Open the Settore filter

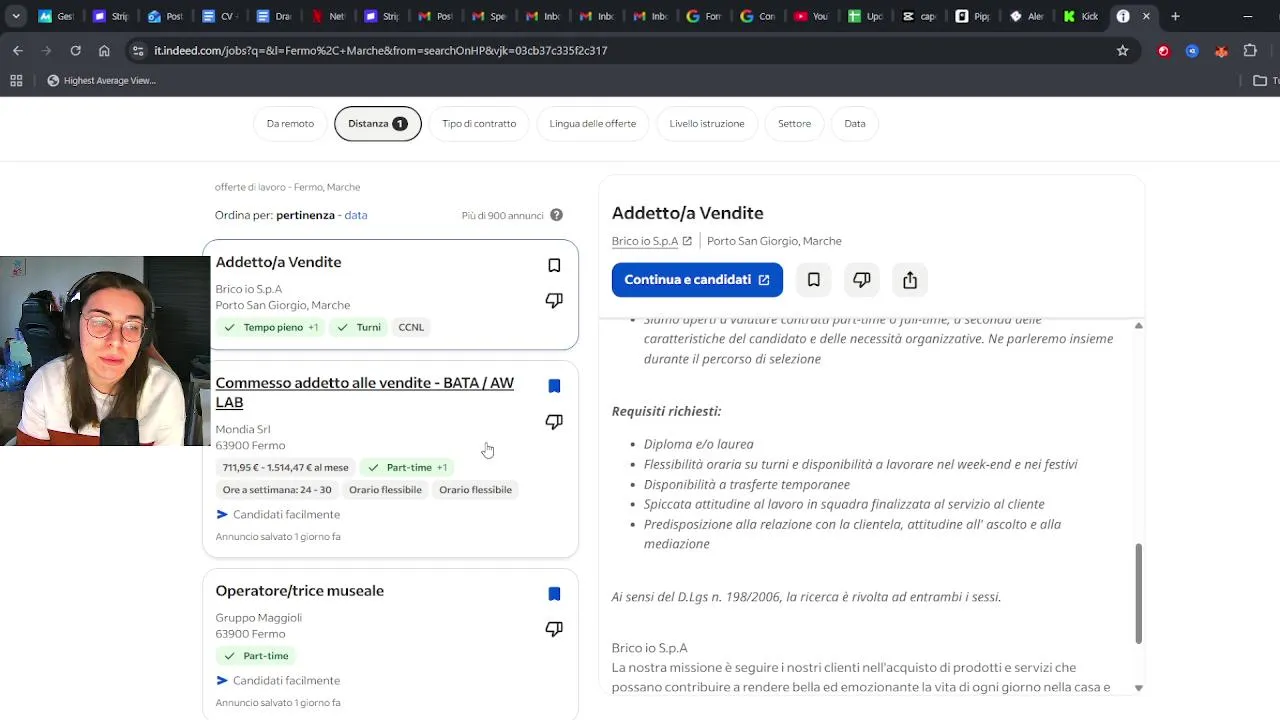tap(795, 124)
